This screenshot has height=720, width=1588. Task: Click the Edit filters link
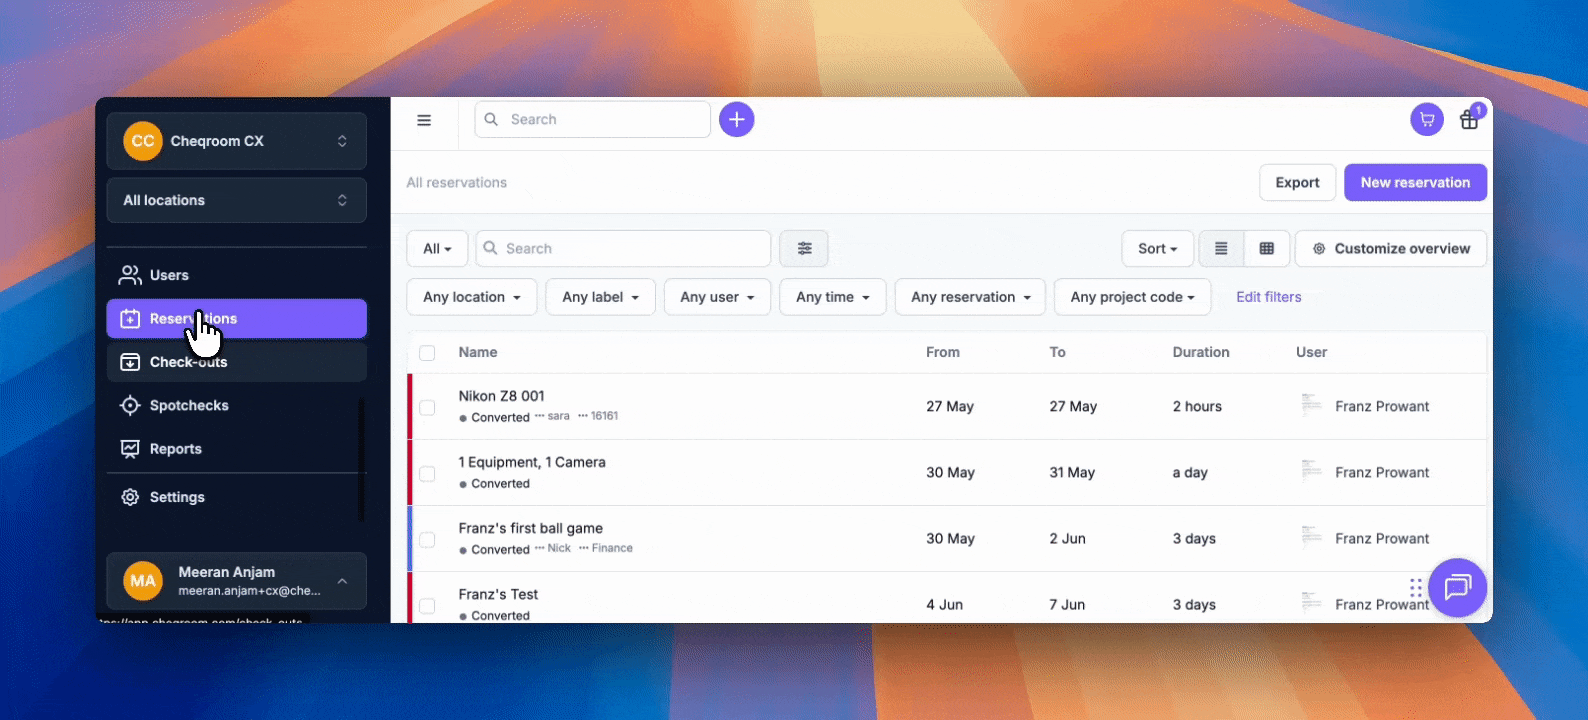pyautogui.click(x=1268, y=297)
